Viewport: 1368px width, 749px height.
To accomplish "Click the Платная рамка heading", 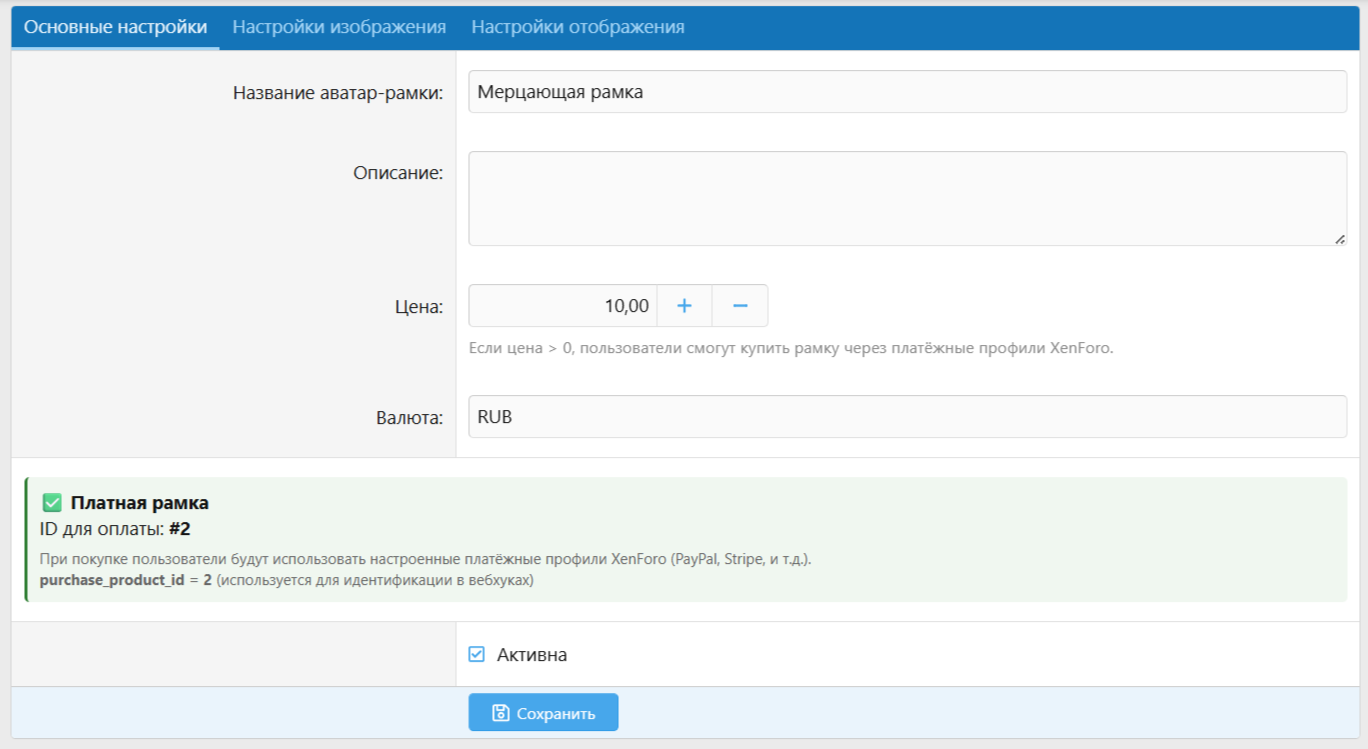I will 139,503.
